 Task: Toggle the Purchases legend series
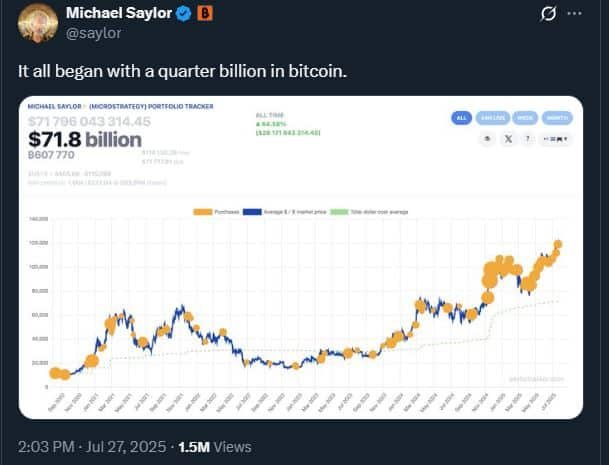coord(209,210)
